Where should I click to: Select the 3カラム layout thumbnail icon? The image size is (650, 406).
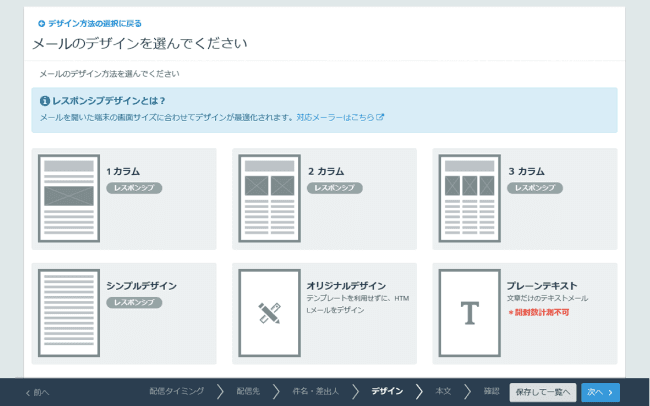[x=468, y=198]
